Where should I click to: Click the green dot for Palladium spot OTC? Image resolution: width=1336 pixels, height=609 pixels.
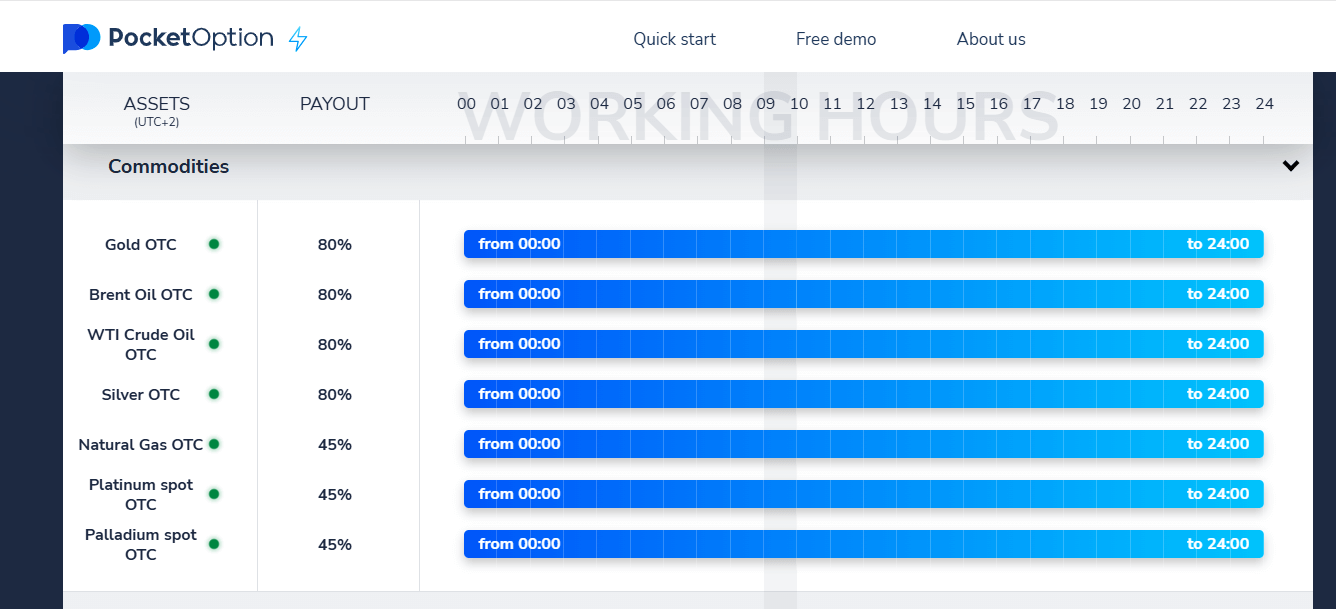pyautogui.click(x=214, y=544)
